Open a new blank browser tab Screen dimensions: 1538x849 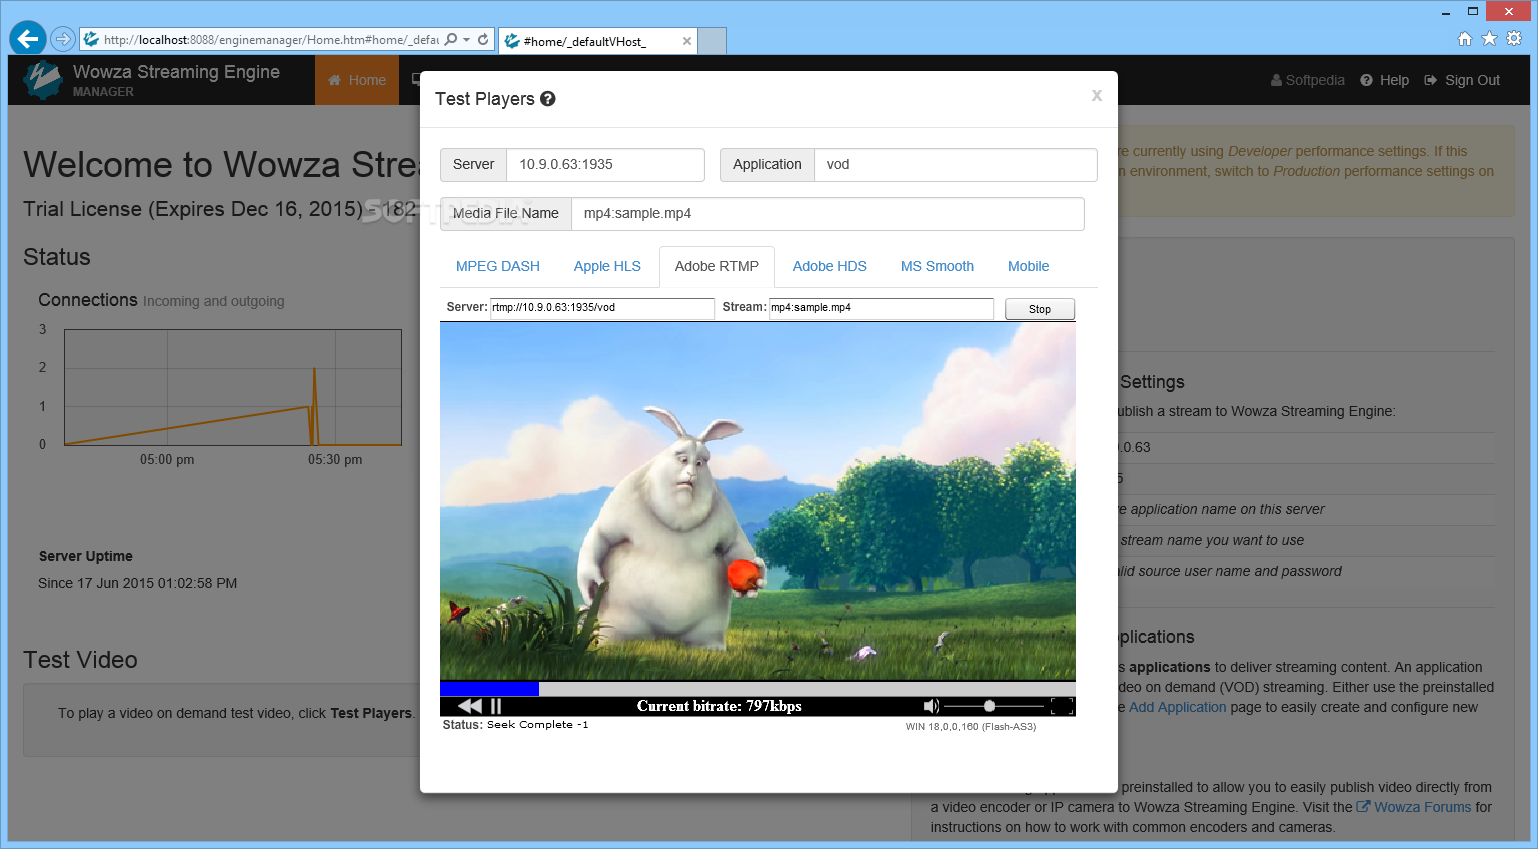pyautogui.click(x=712, y=41)
